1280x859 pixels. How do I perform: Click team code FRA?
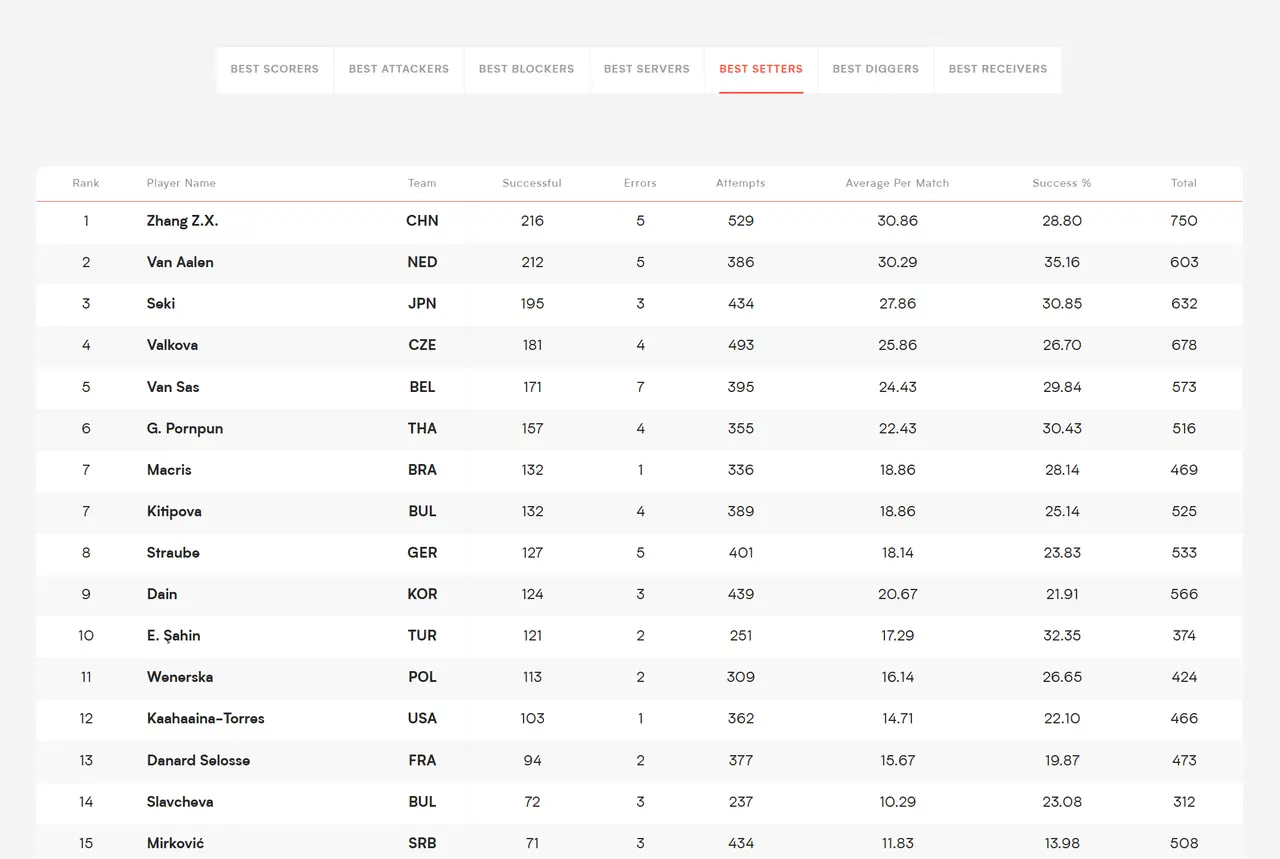[422, 760]
